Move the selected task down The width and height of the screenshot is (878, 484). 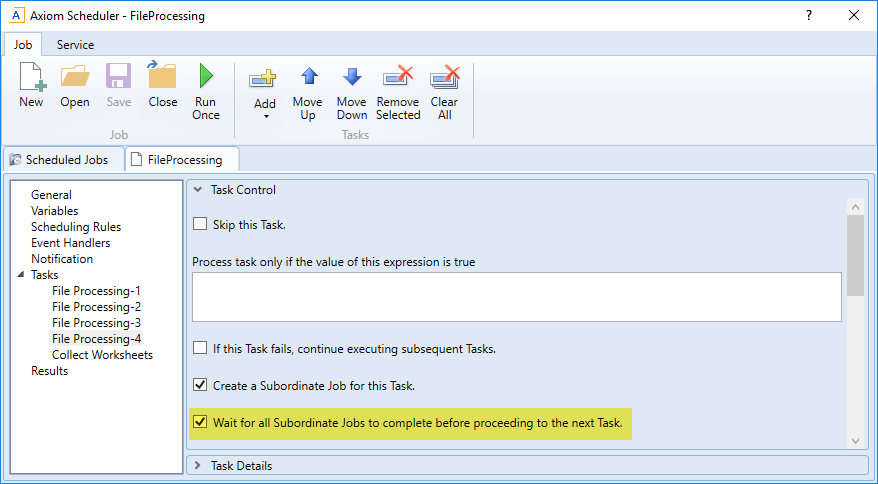pyautogui.click(x=352, y=90)
